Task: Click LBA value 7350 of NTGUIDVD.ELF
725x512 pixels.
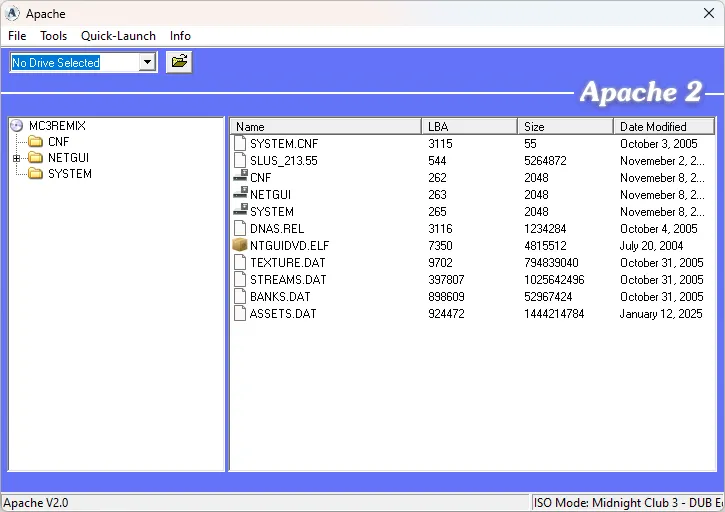Action: (440, 246)
